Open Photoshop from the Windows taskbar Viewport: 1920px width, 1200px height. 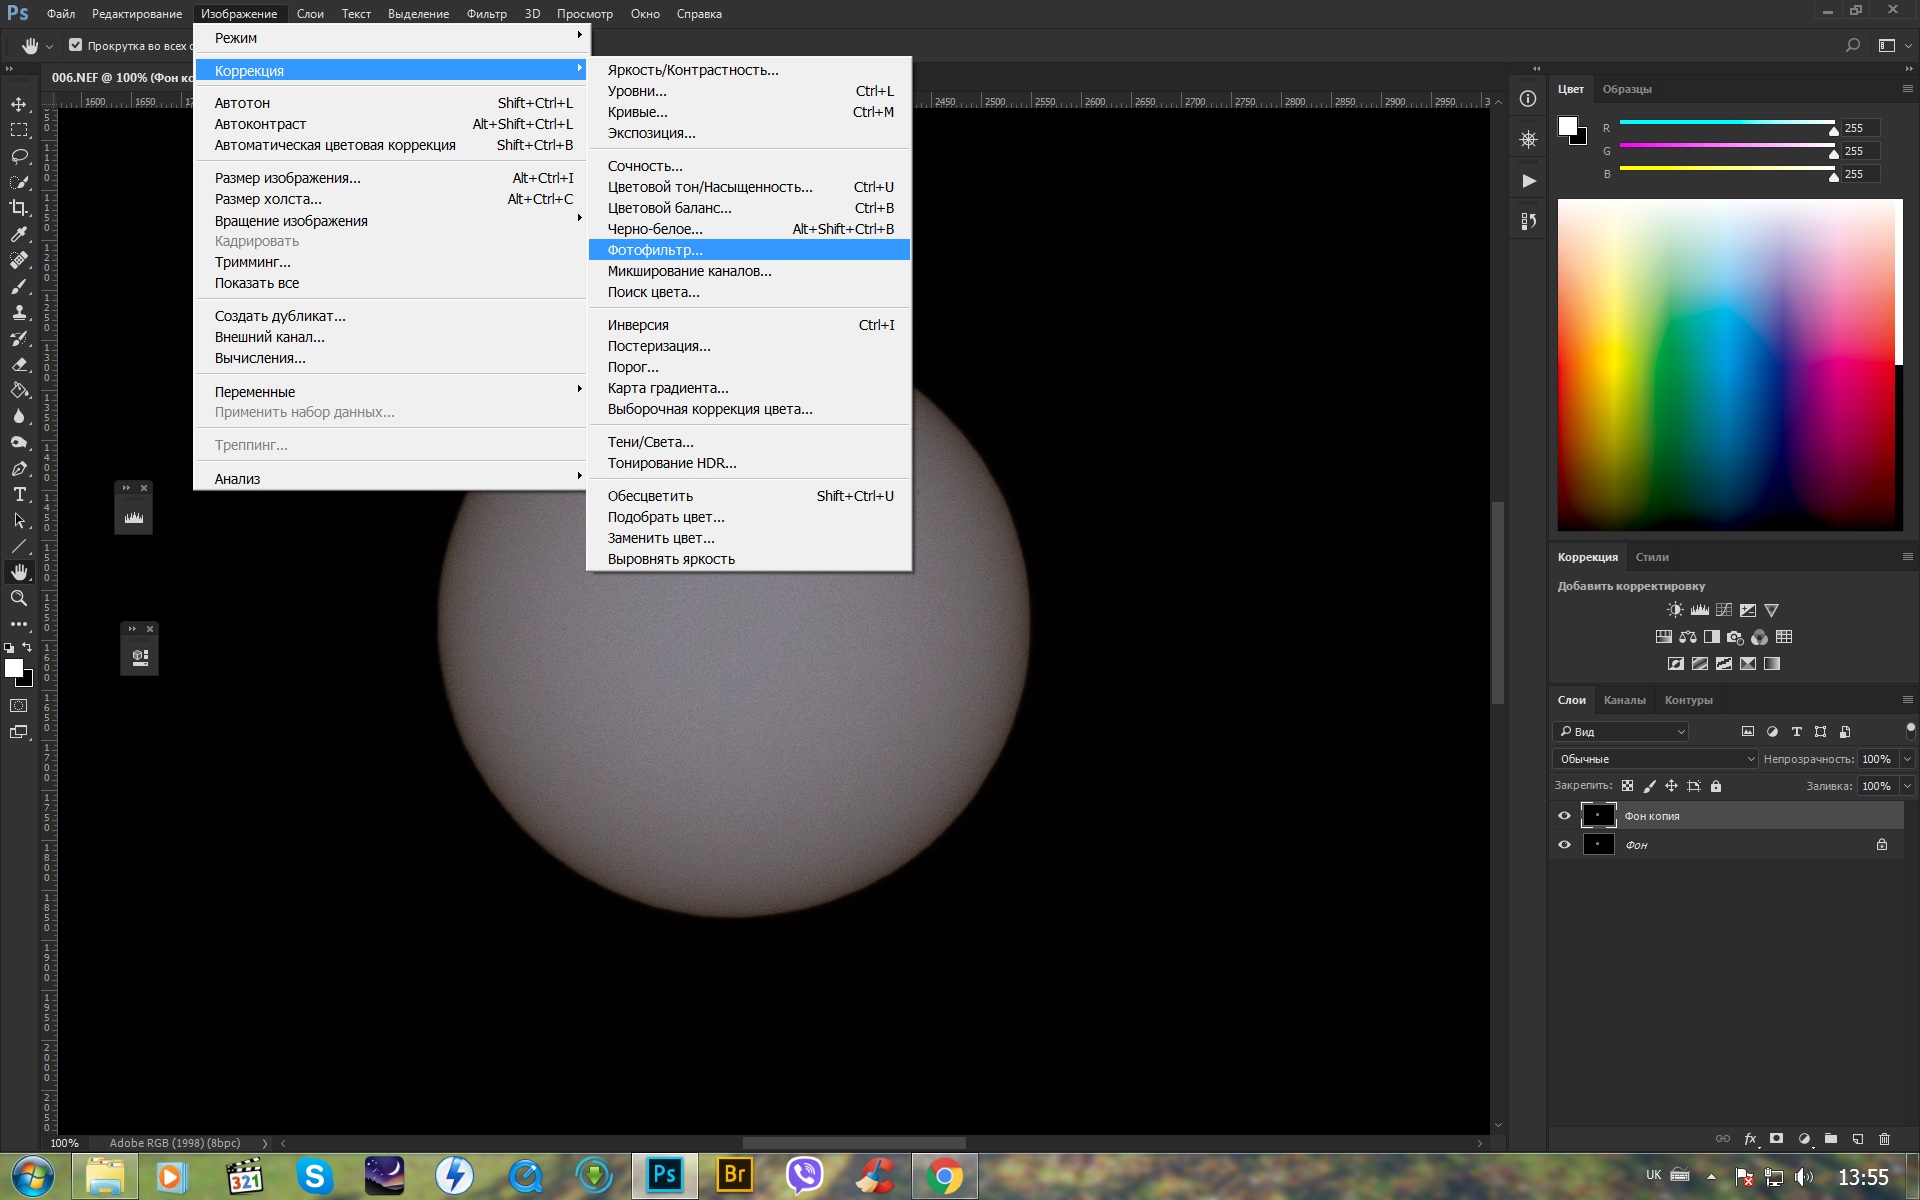664,1175
